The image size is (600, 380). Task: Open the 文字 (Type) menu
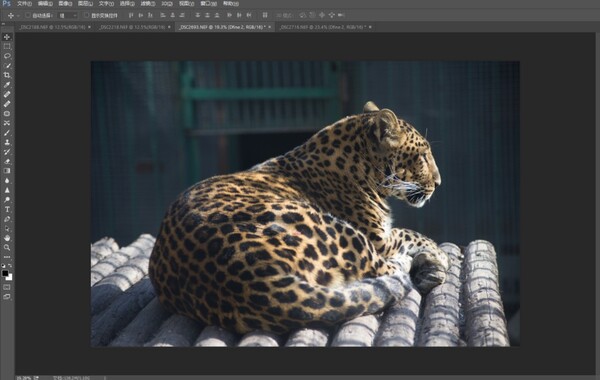(x=106, y=3)
